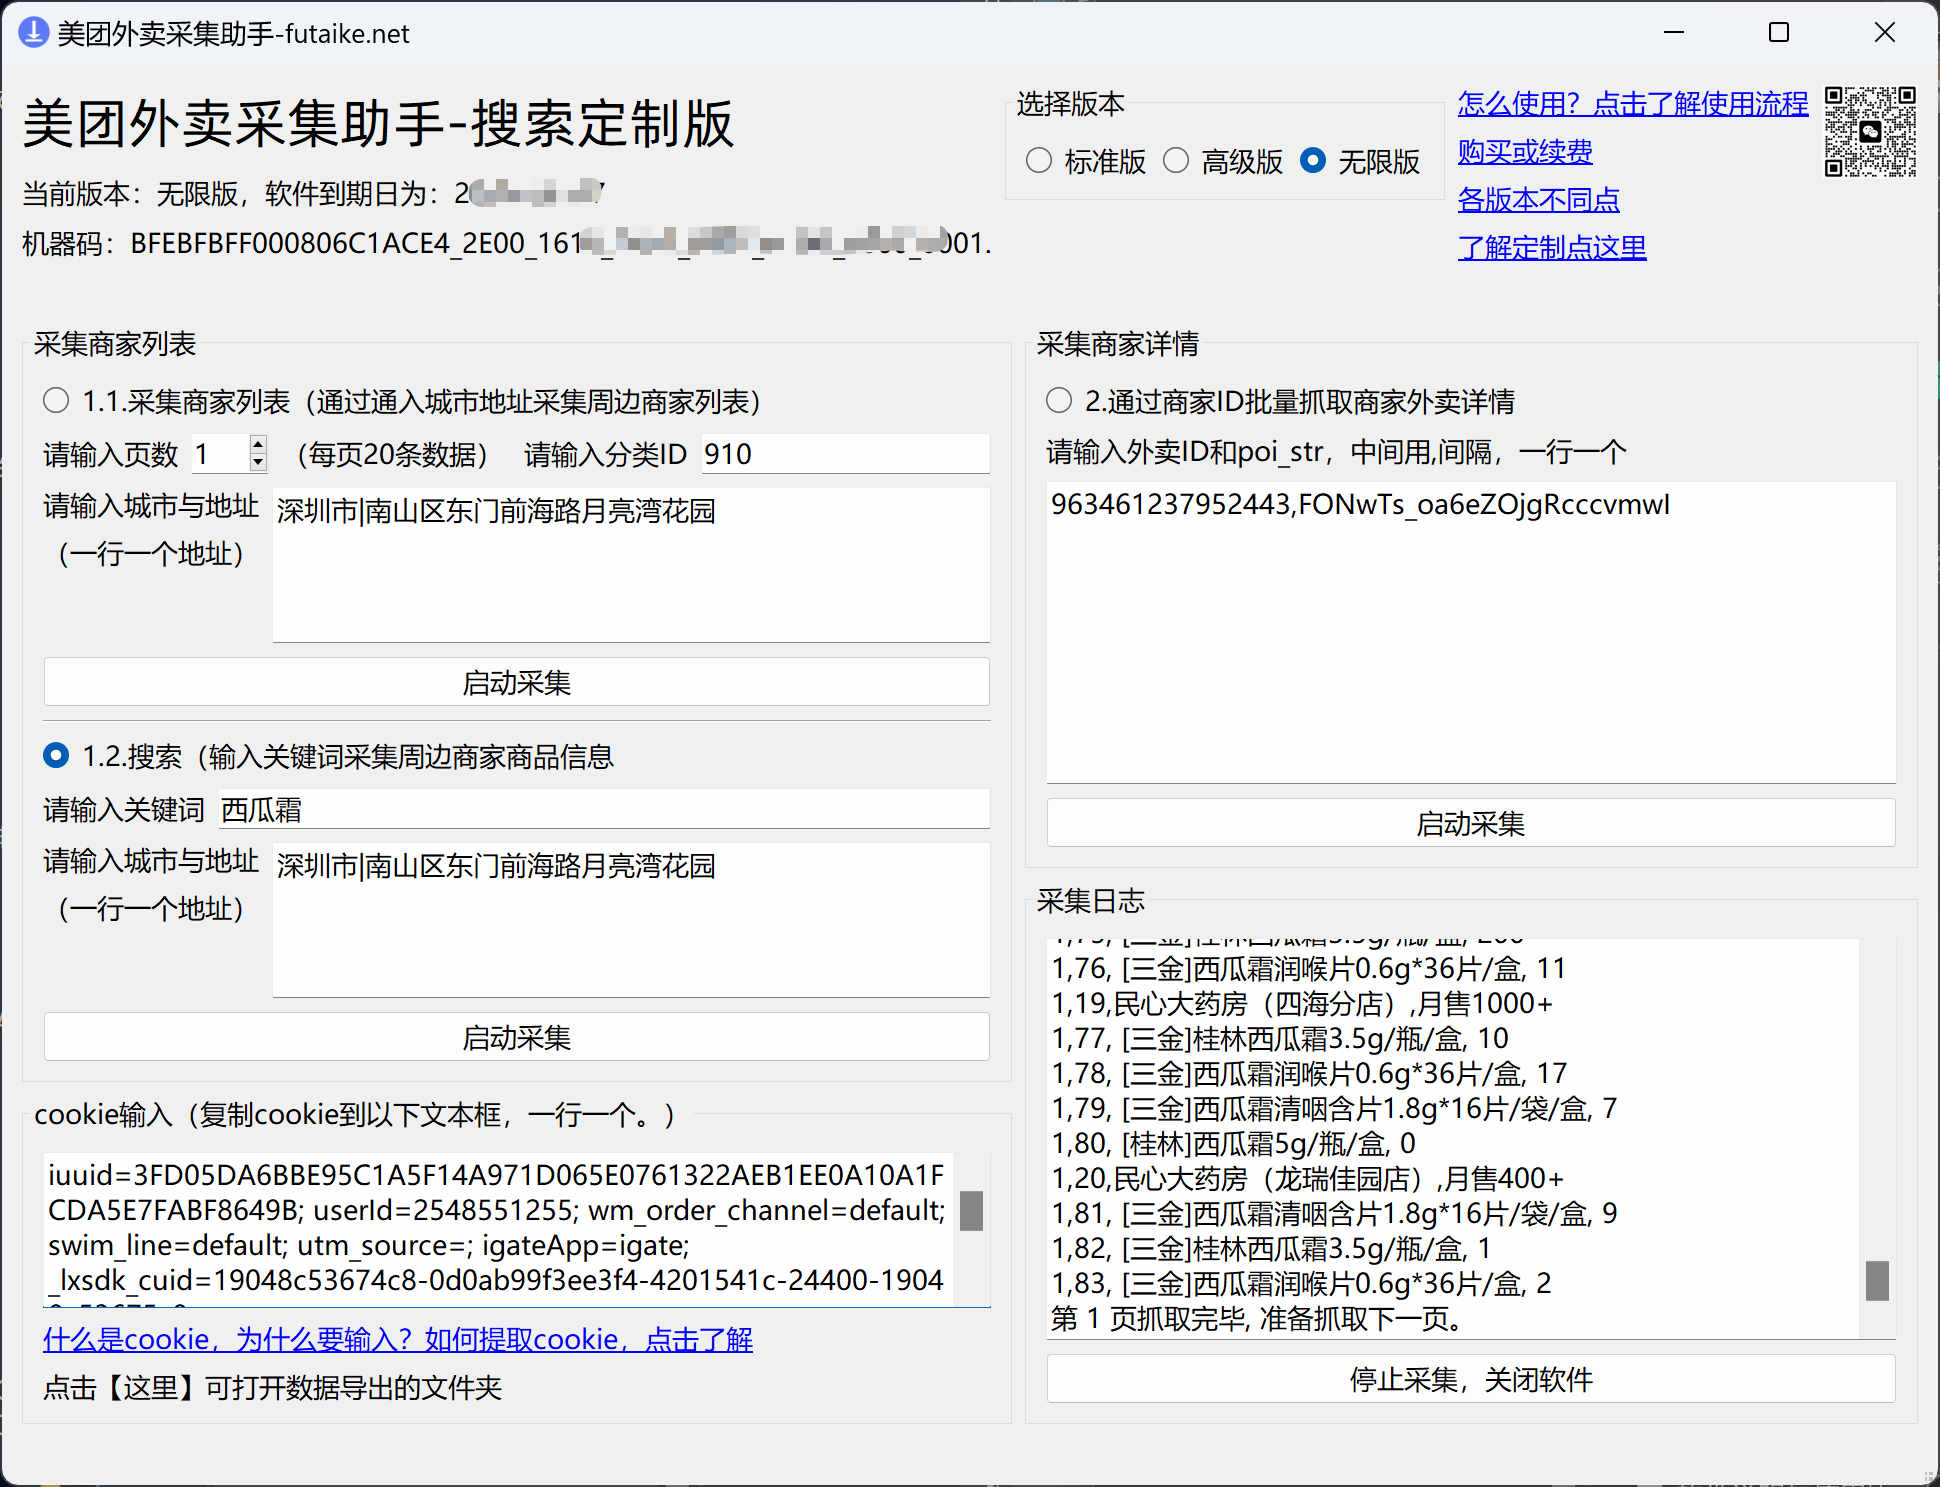Click the cookie input text box
This screenshot has height=1487, width=1940.
click(499, 1230)
